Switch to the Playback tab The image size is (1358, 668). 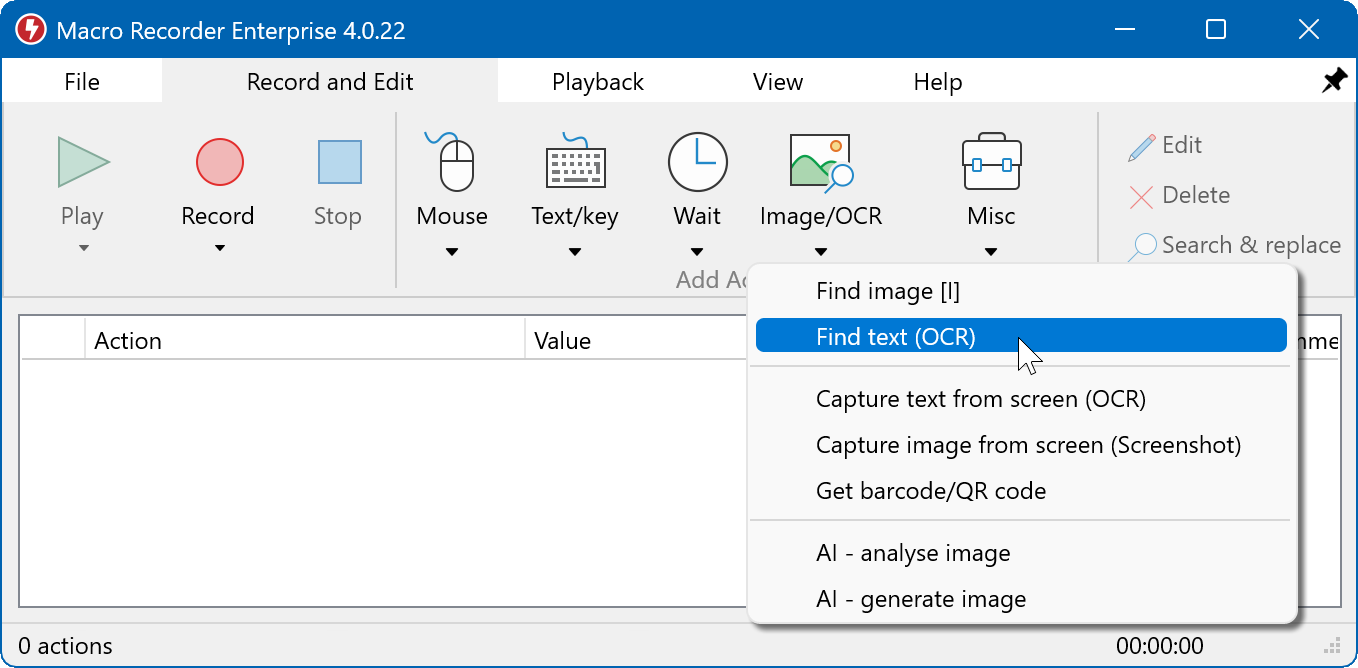597,82
